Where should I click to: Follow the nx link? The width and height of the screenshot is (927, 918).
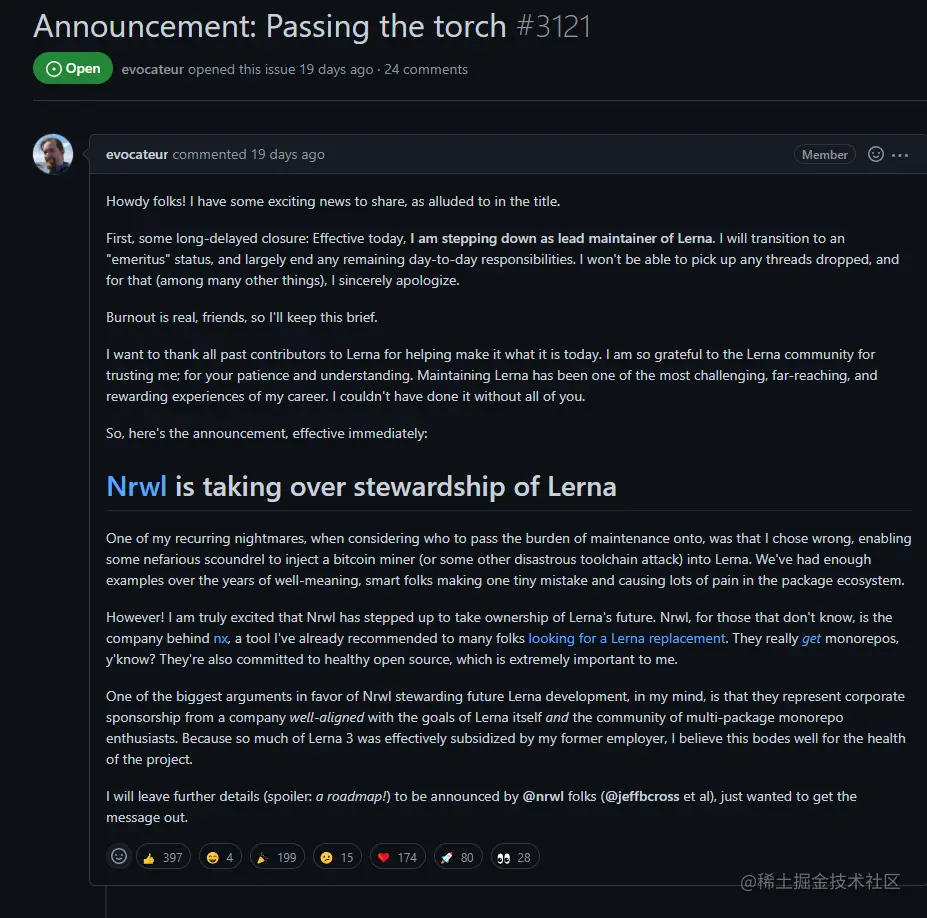coord(220,638)
